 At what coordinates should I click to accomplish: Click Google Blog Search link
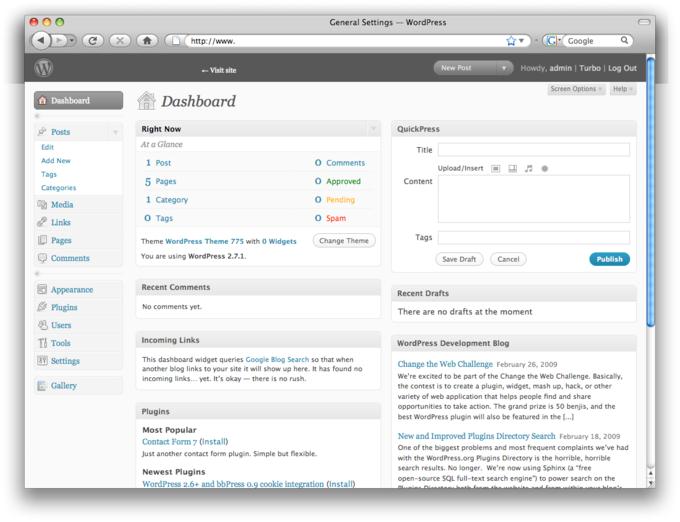pos(277,359)
